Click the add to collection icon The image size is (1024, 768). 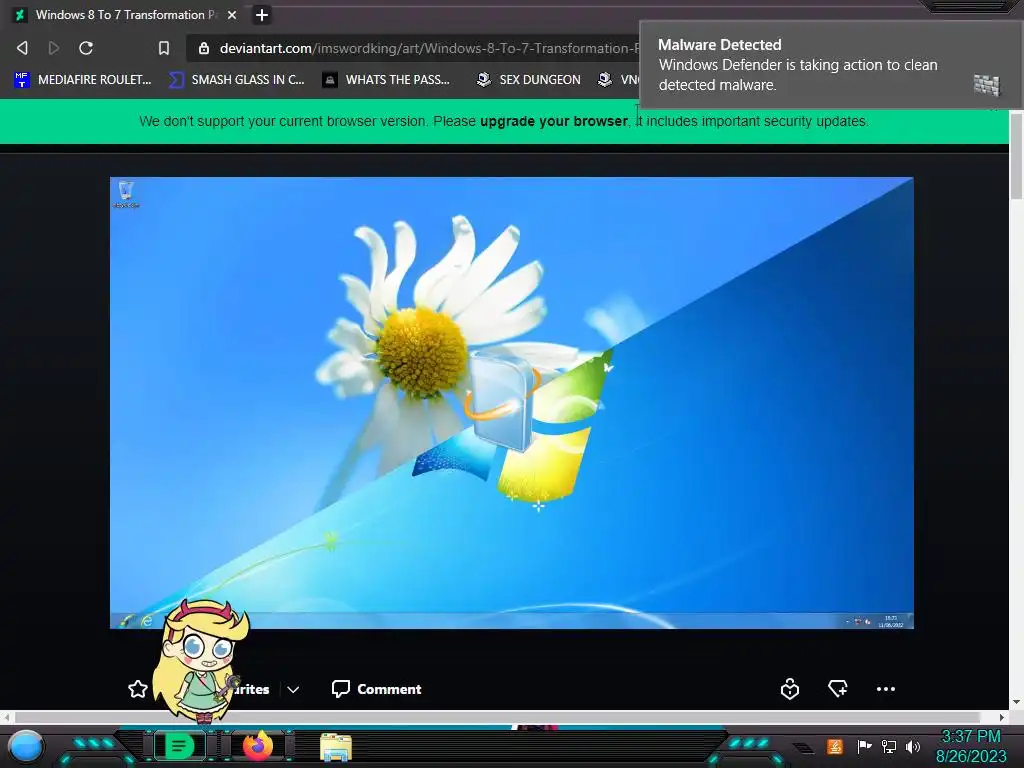pos(838,688)
